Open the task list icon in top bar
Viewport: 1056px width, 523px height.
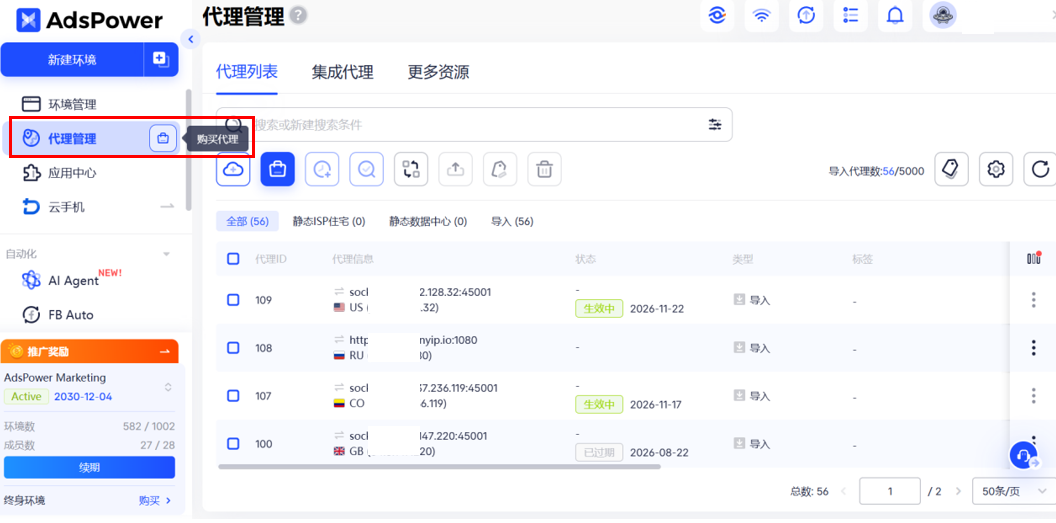pos(851,15)
